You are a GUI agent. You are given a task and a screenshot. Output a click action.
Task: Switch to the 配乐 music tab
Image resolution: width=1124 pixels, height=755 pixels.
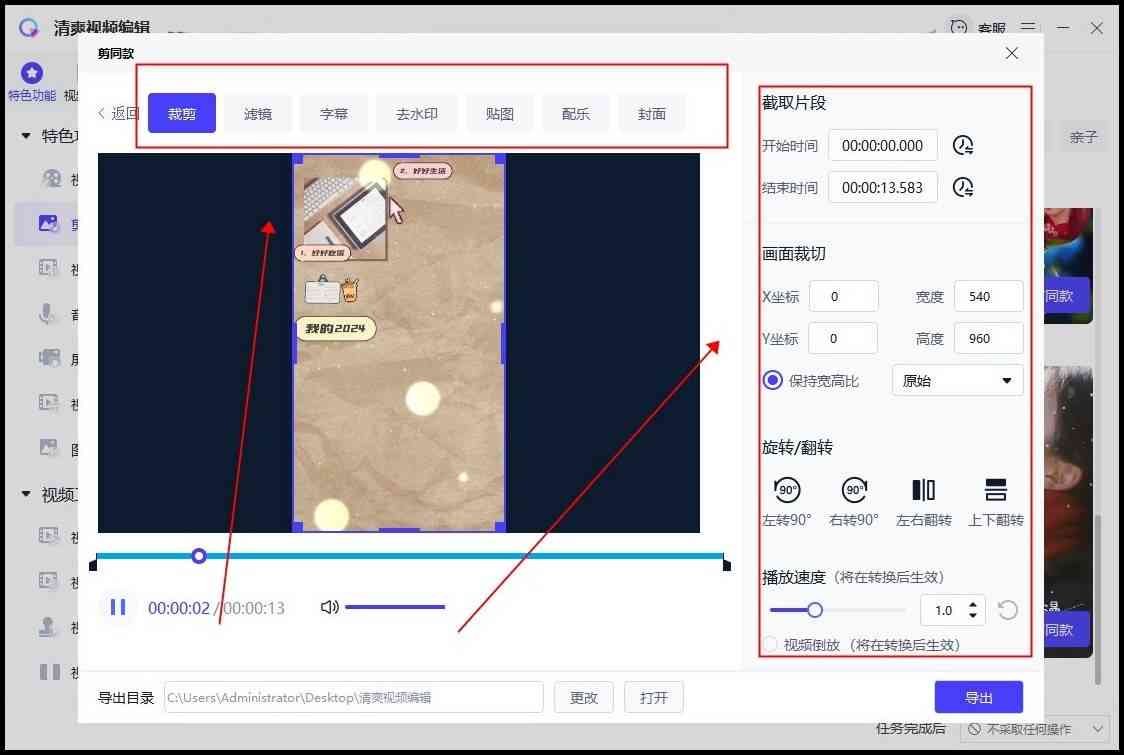tap(576, 113)
